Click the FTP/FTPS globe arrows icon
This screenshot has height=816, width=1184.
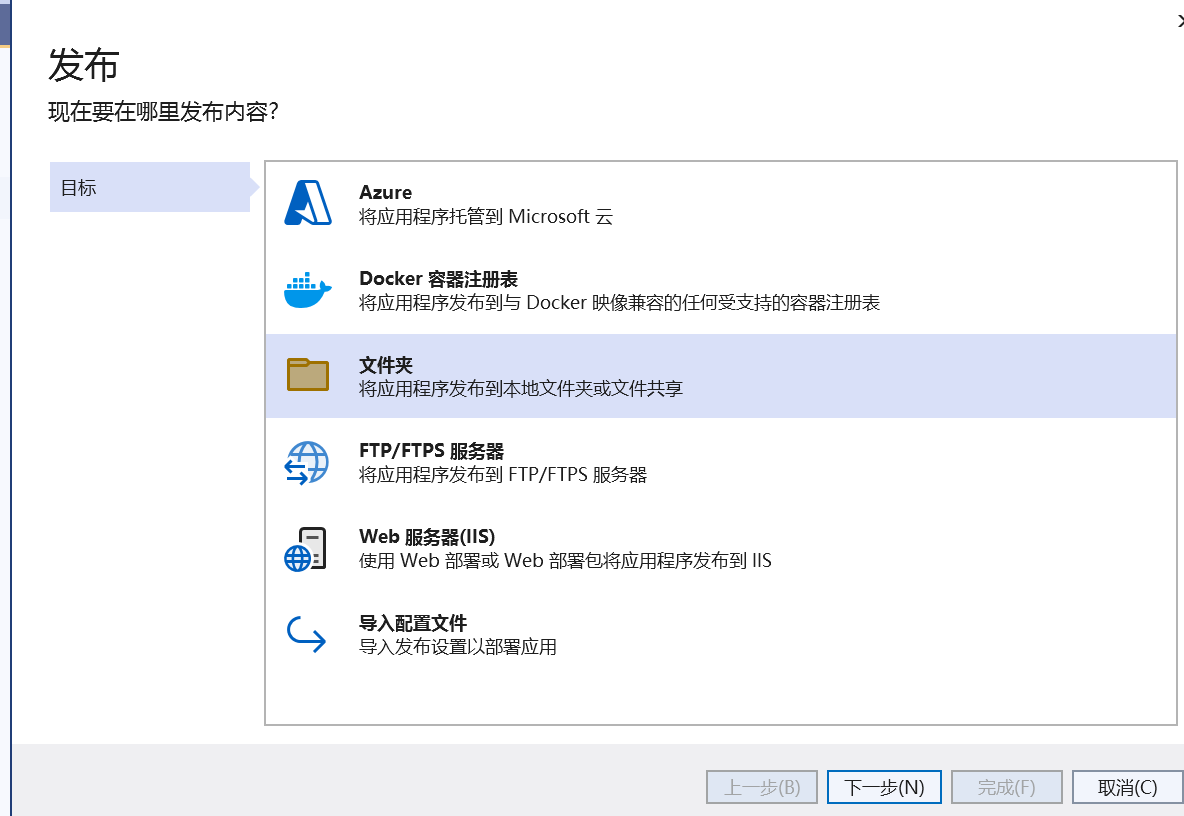tap(307, 463)
